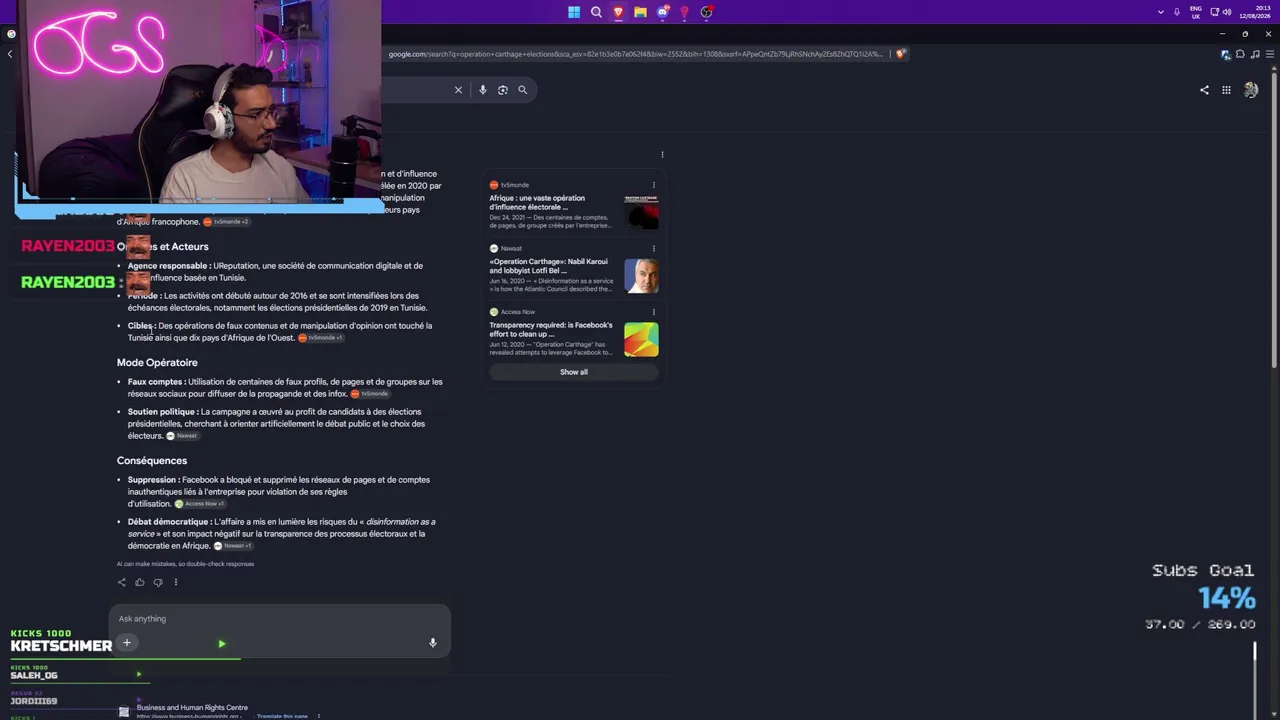Image resolution: width=1280 pixels, height=720 pixels.
Task: Show hidden system tray icons chevron
Action: coord(1160,12)
